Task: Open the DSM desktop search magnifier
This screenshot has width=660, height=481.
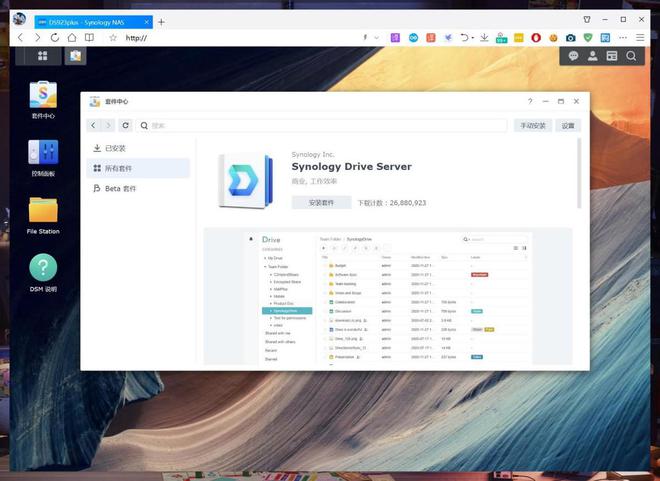Action: [x=631, y=56]
